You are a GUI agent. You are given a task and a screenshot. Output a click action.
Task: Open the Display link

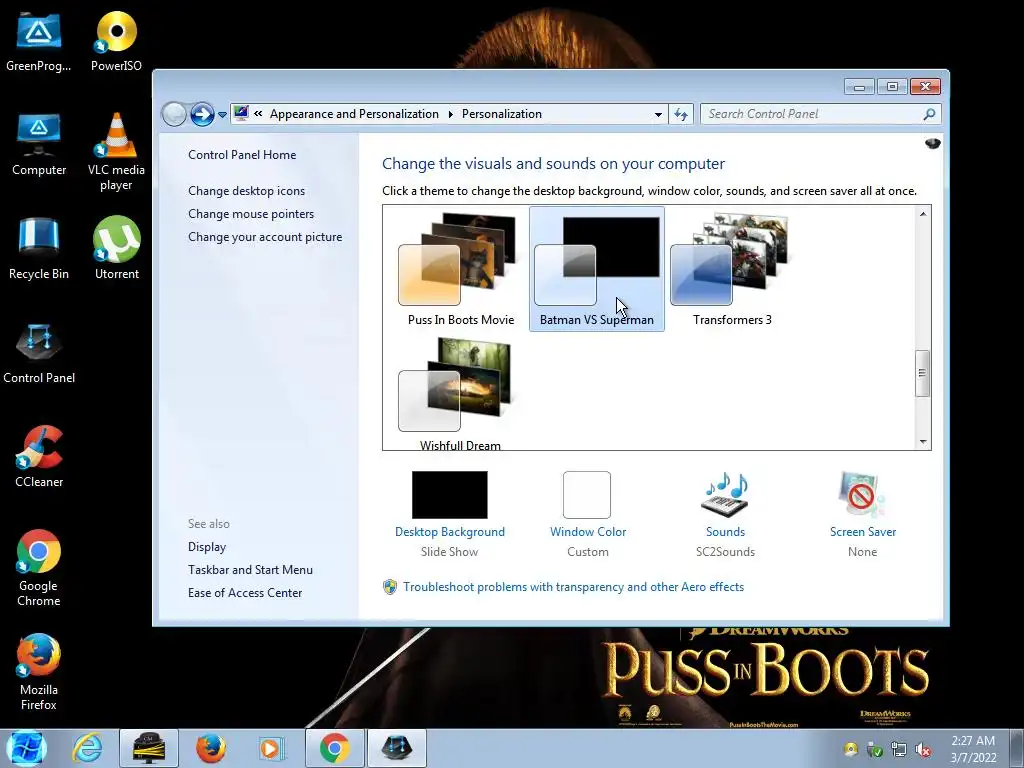[206, 547]
